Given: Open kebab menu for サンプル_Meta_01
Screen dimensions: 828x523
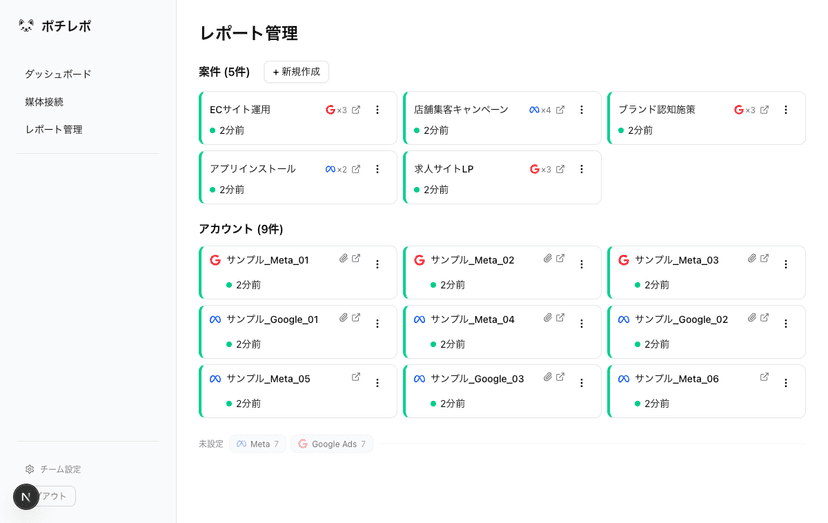Looking at the screenshot, I should pyautogui.click(x=377, y=264).
